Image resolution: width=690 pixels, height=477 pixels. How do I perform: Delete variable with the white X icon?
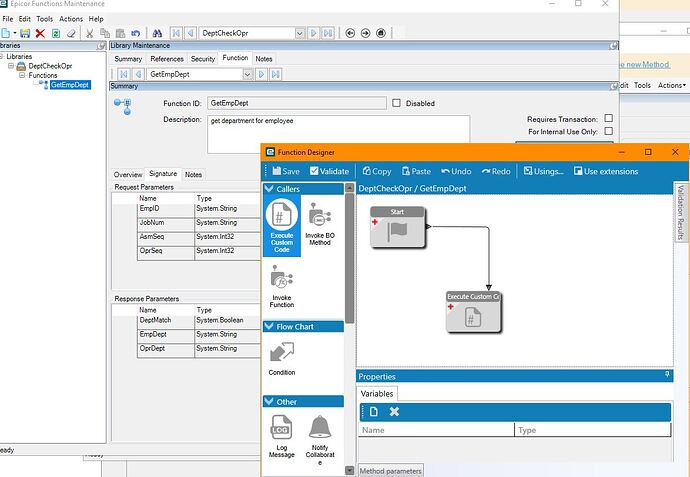tap(394, 411)
